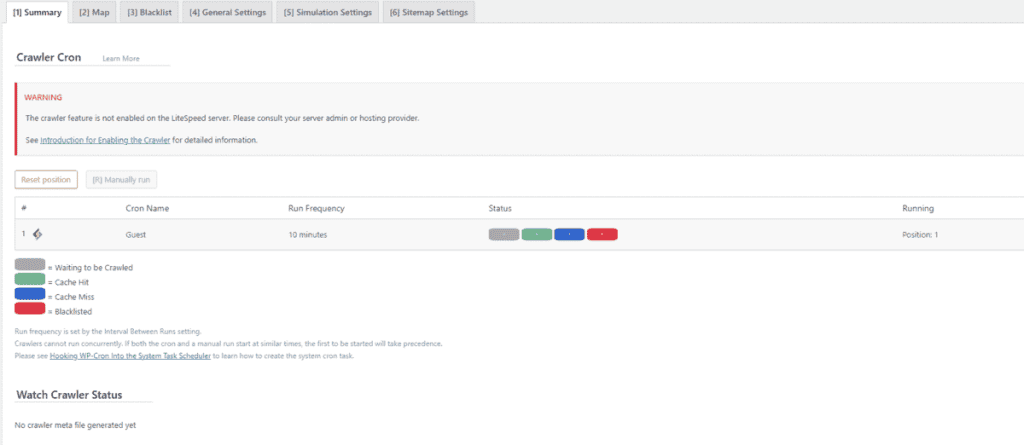
Task: Open the Blacklist tab
Action: pyautogui.click(x=149, y=12)
